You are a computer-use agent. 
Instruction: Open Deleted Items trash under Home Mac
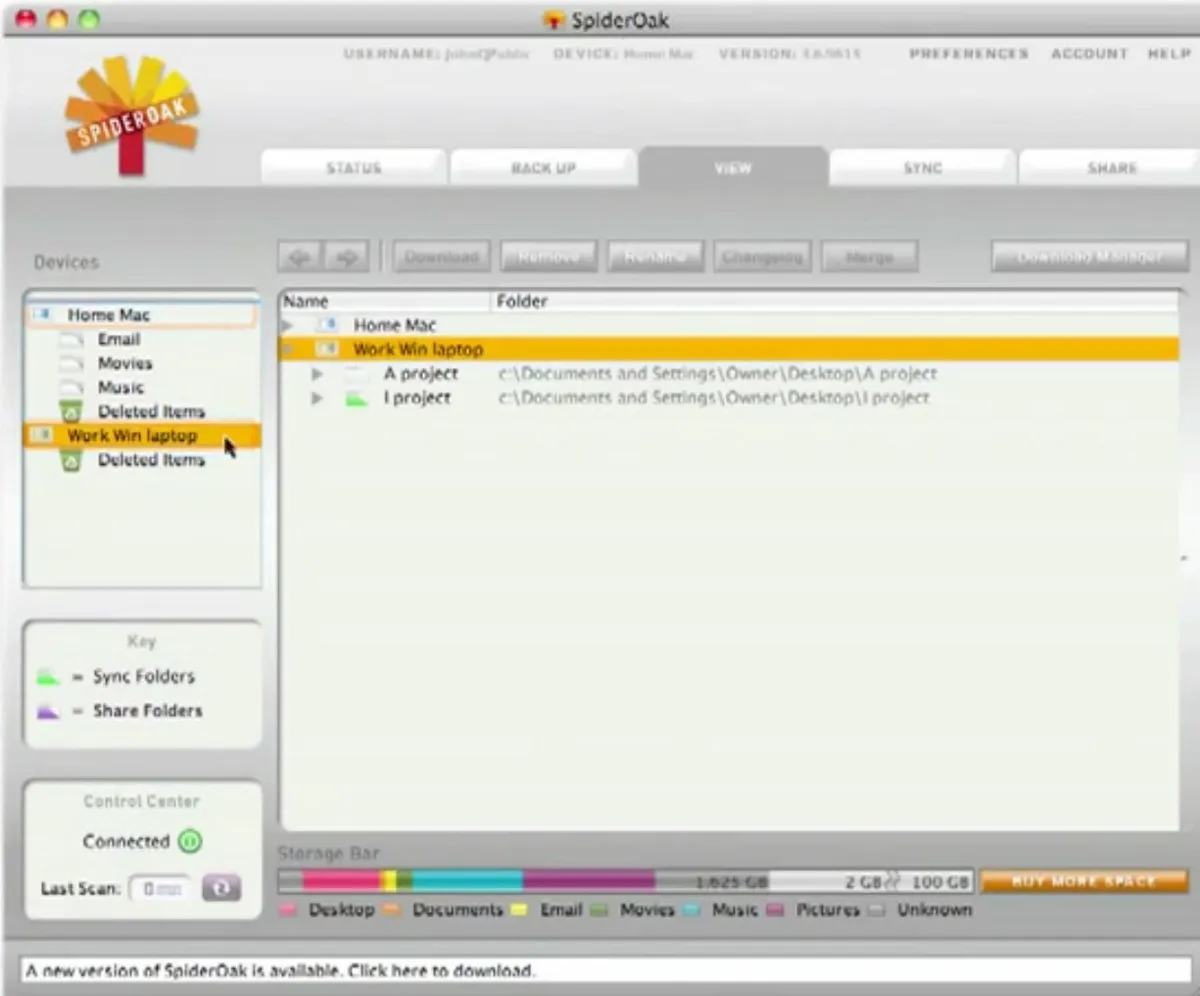coord(70,412)
